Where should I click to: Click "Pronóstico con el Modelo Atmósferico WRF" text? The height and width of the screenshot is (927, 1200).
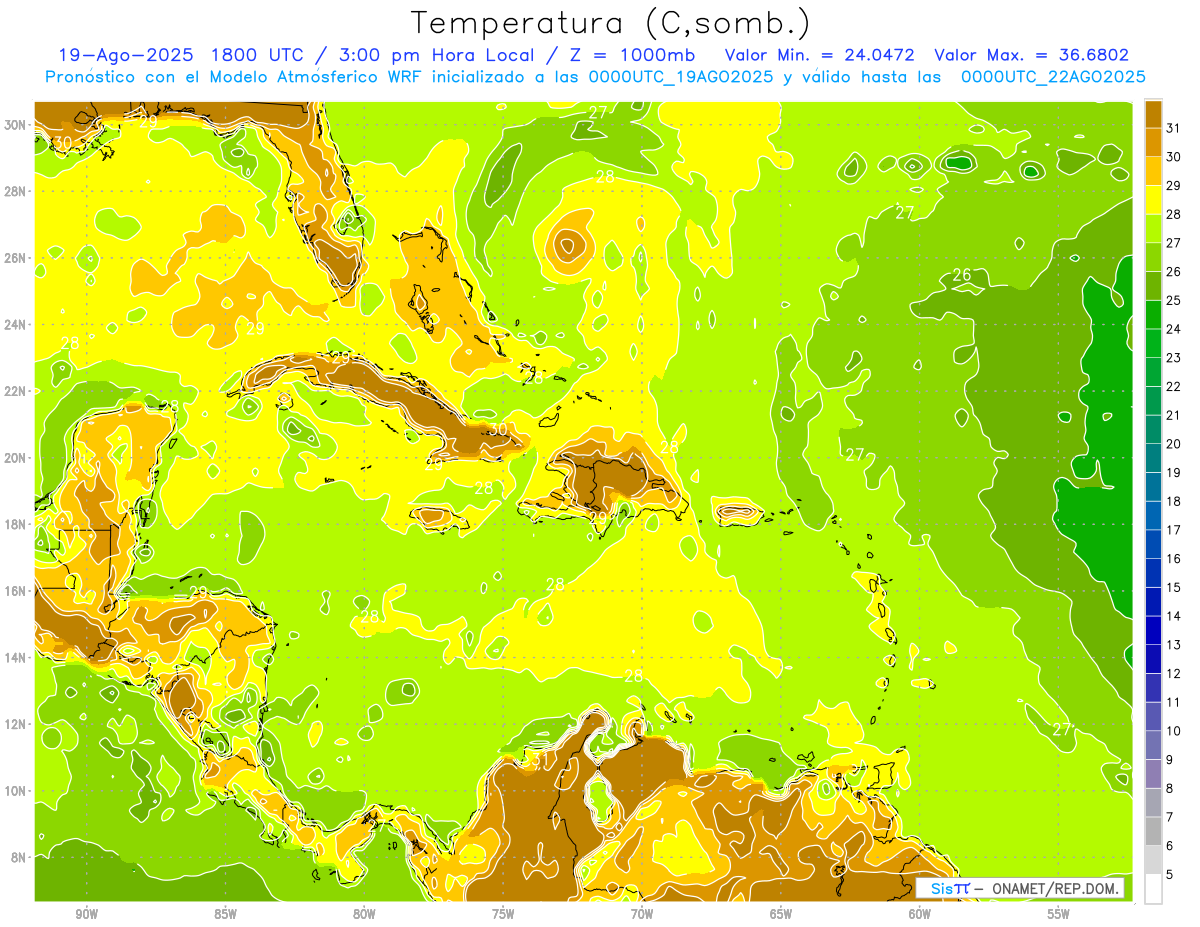(235, 77)
